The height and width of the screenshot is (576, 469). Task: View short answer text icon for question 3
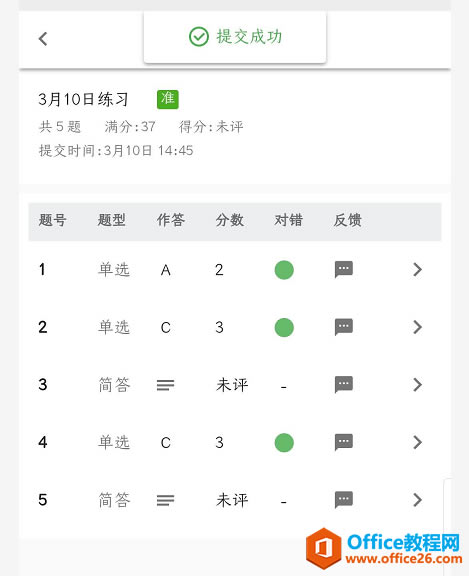click(165, 385)
